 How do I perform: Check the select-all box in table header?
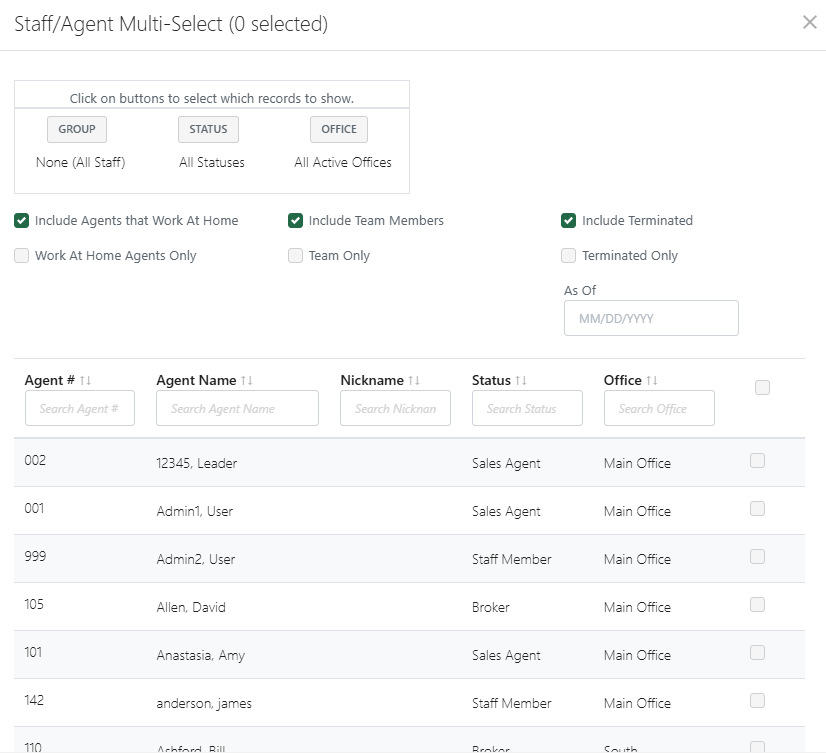(x=762, y=386)
